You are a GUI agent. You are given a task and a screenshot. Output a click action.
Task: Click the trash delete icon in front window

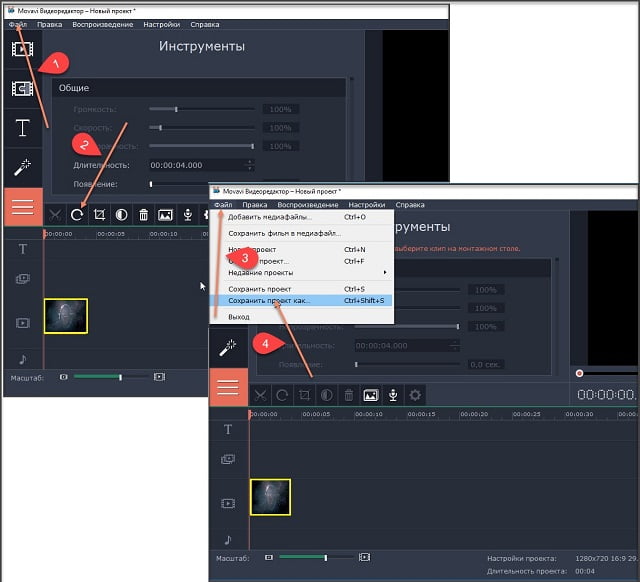coord(349,395)
